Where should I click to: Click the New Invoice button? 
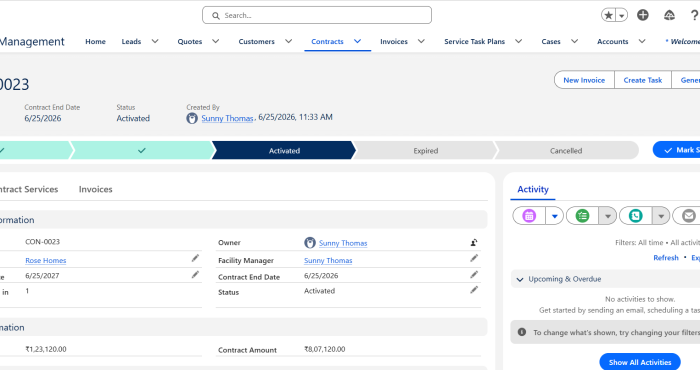(584, 80)
